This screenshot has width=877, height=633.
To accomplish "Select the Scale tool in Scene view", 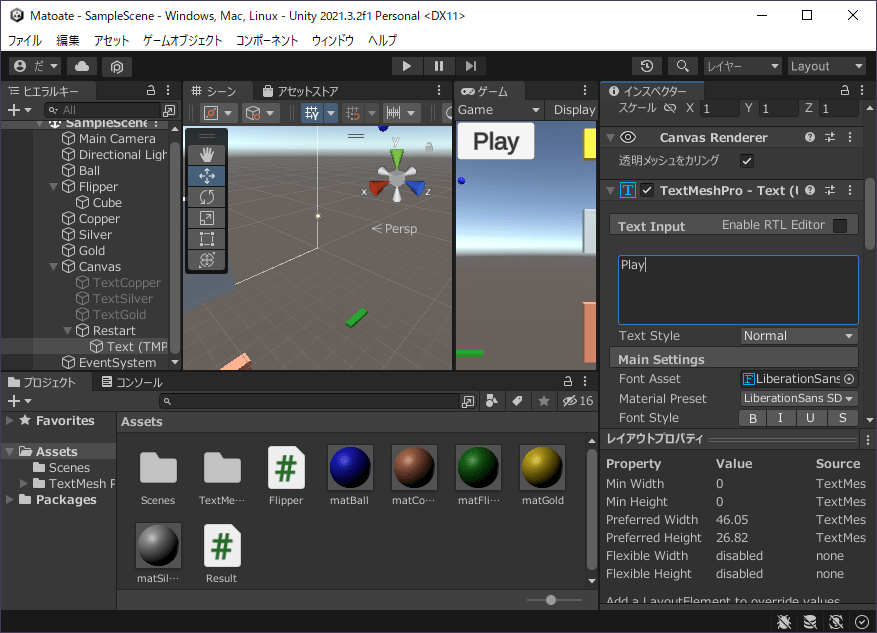I will (x=207, y=218).
